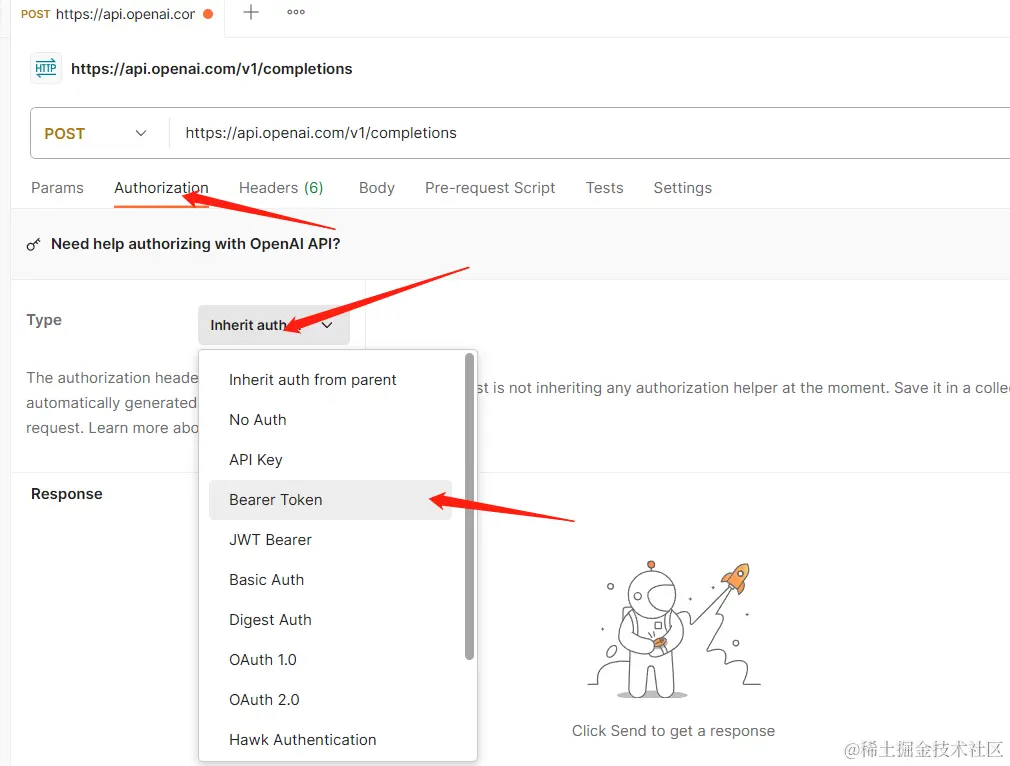The image size is (1010, 766).
Task: Open the Headers (6) tab
Action: point(281,187)
